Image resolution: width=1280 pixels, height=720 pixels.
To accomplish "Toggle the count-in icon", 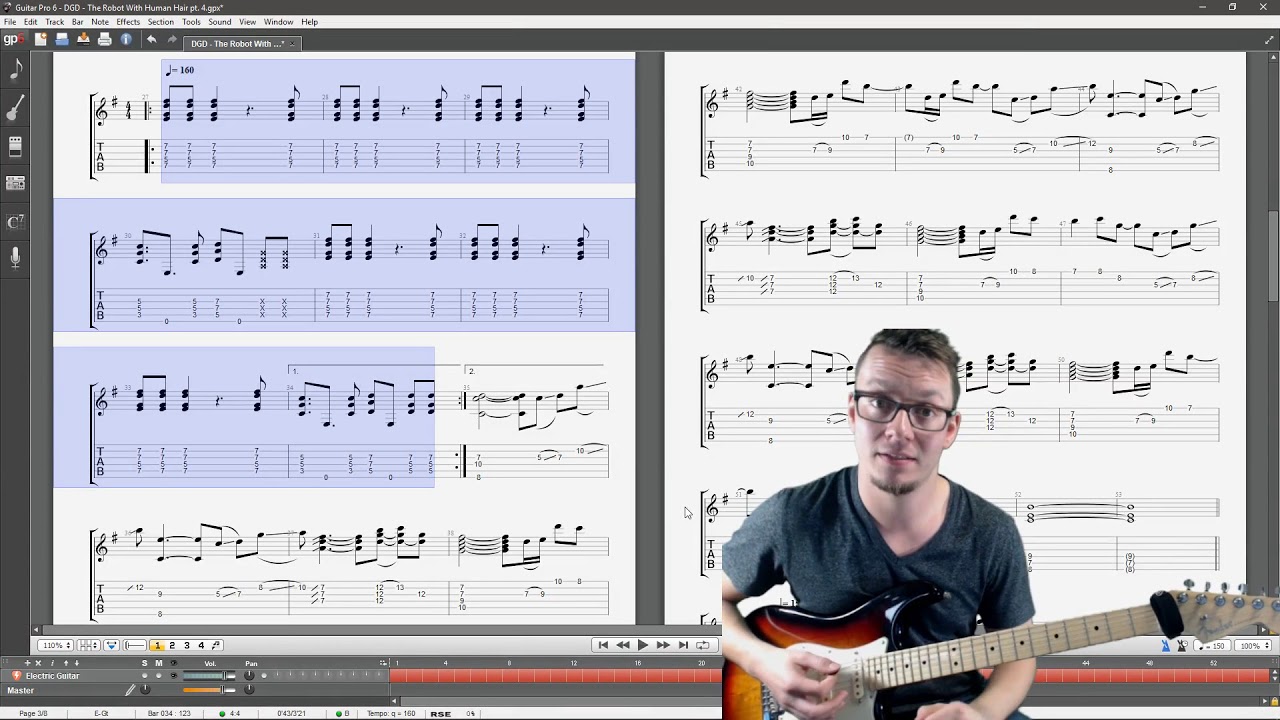I will (1182, 645).
